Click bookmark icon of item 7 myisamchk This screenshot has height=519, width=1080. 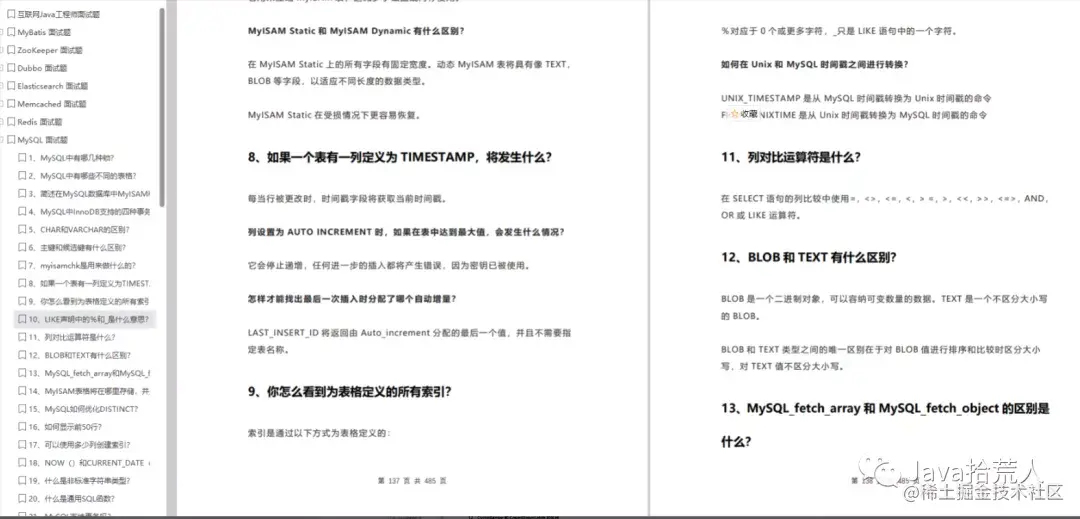[22, 265]
